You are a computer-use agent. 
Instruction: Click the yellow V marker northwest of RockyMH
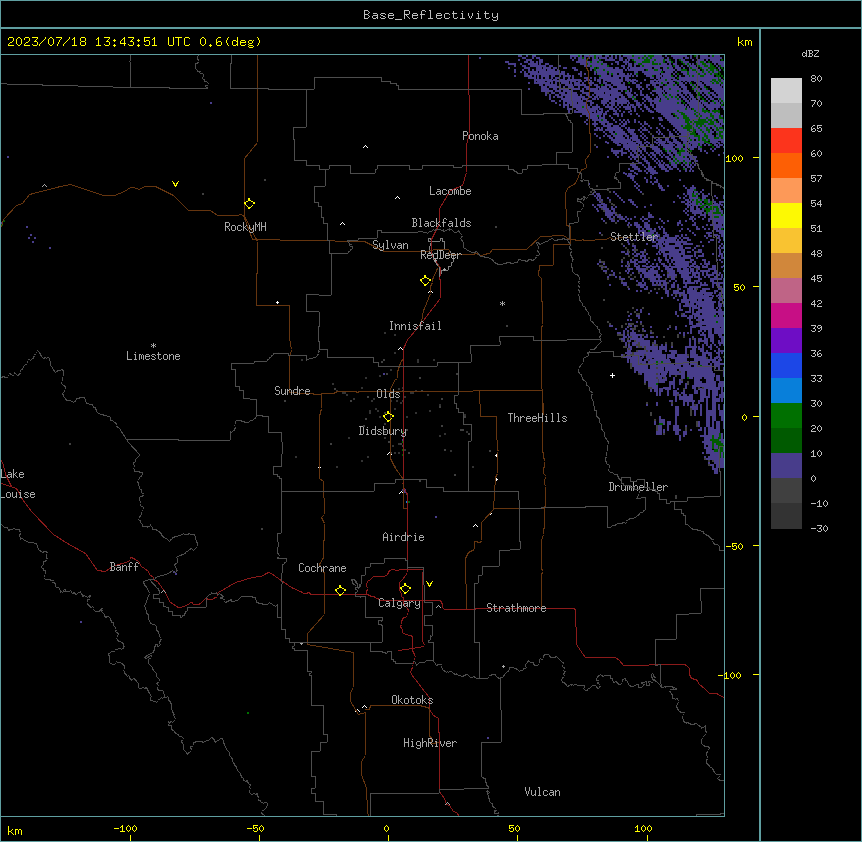175,184
